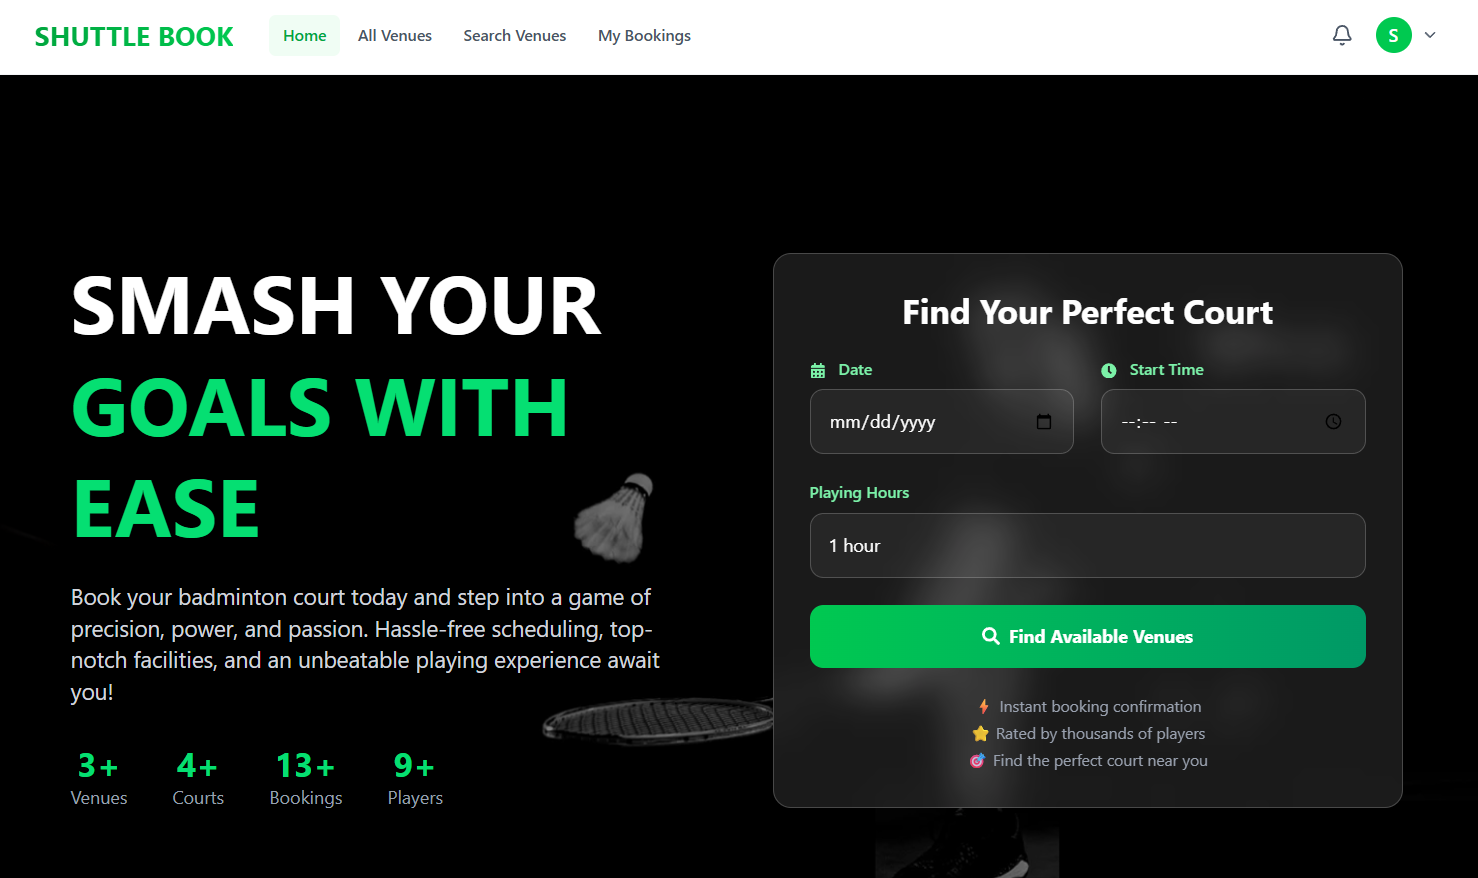
Task: Go to the Home tab
Action: click(x=304, y=36)
